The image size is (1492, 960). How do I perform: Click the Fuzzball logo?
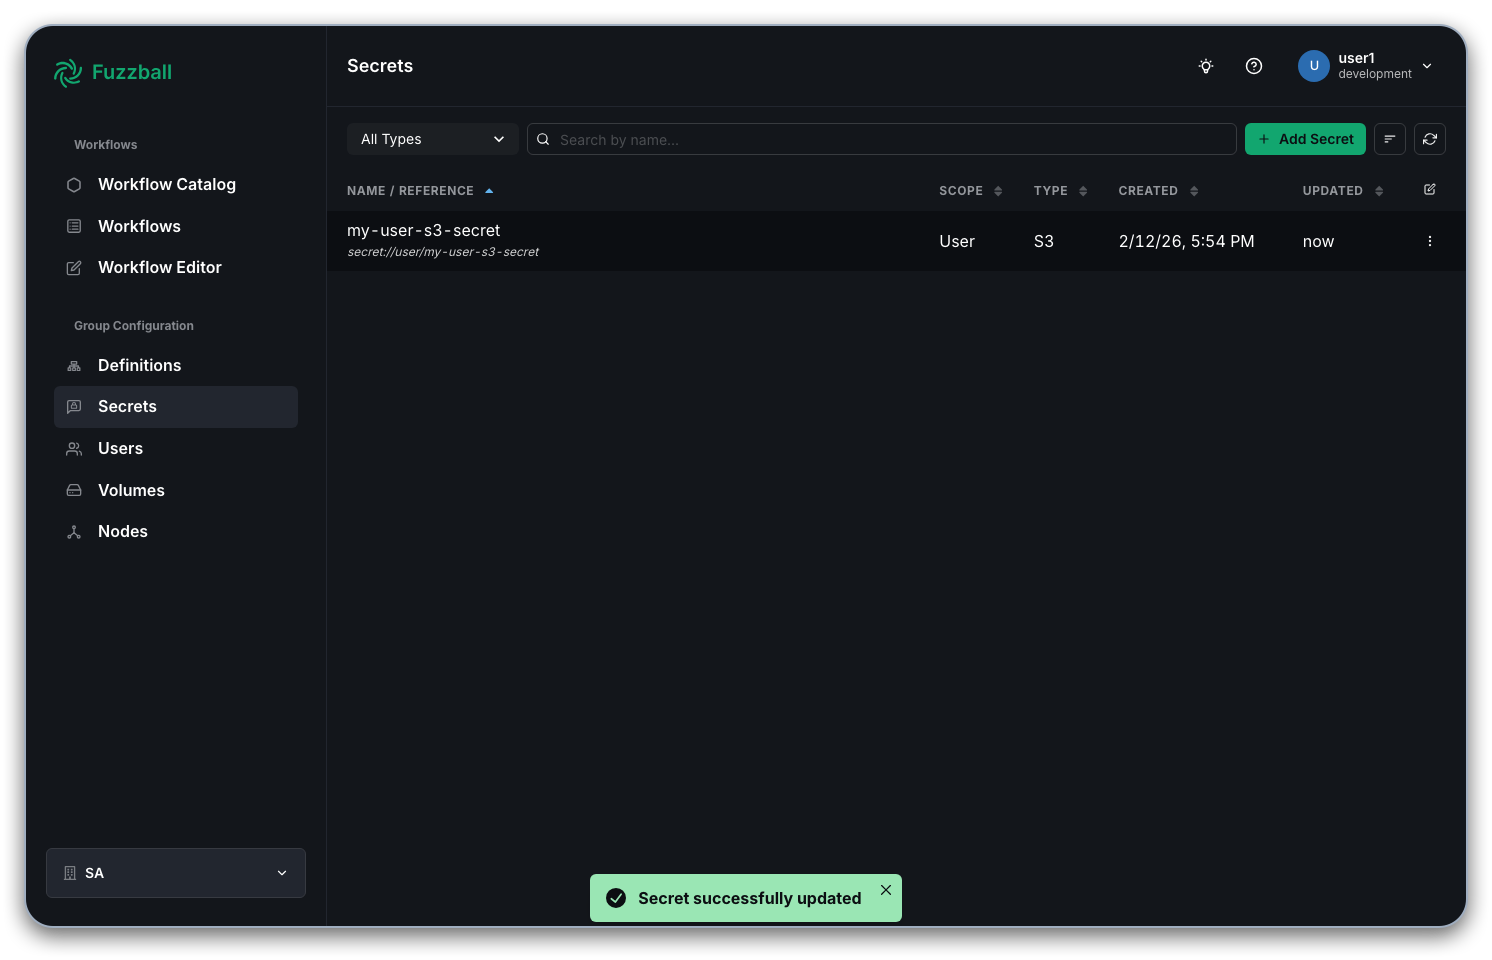[x=113, y=72]
